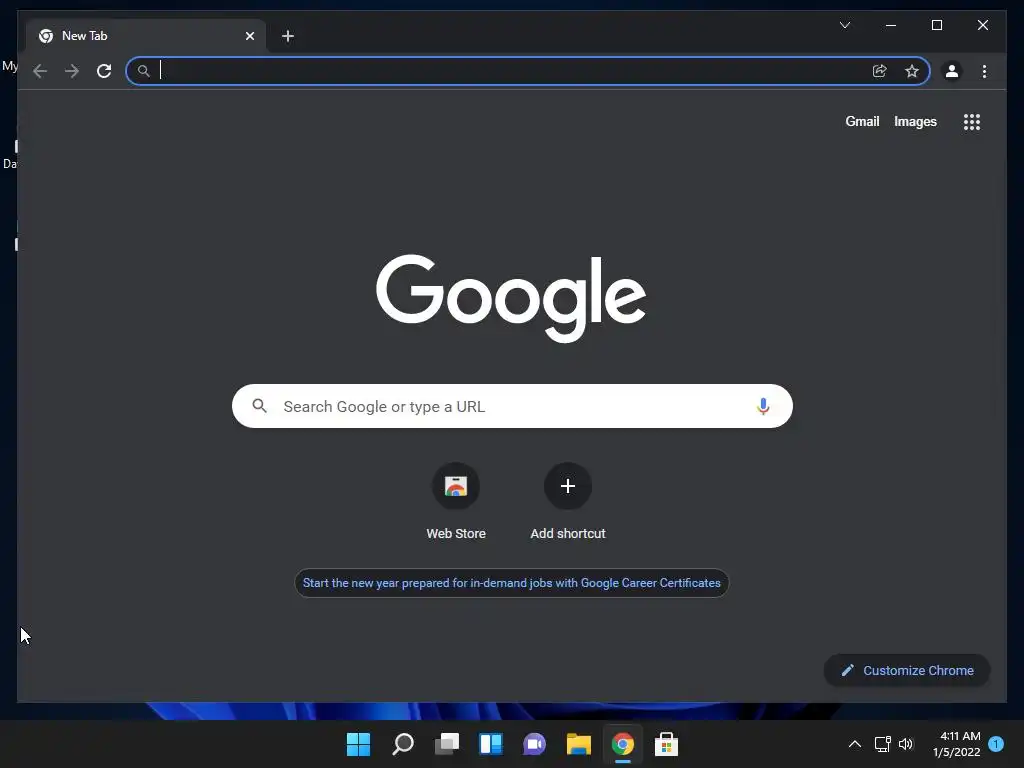Viewport: 1024px width, 768px height.
Task: Select the New Tab tab
Action: pyautogui.click(x=145, y=36)
